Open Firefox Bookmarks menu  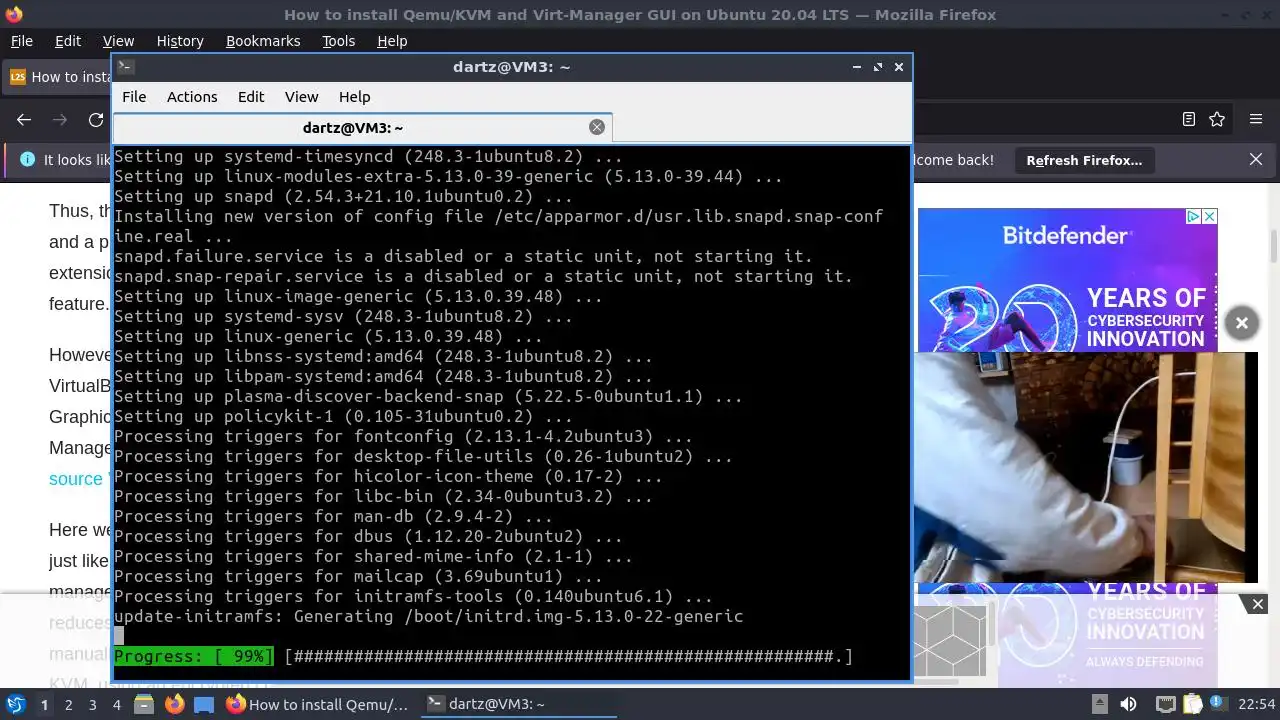click(263, 41)
